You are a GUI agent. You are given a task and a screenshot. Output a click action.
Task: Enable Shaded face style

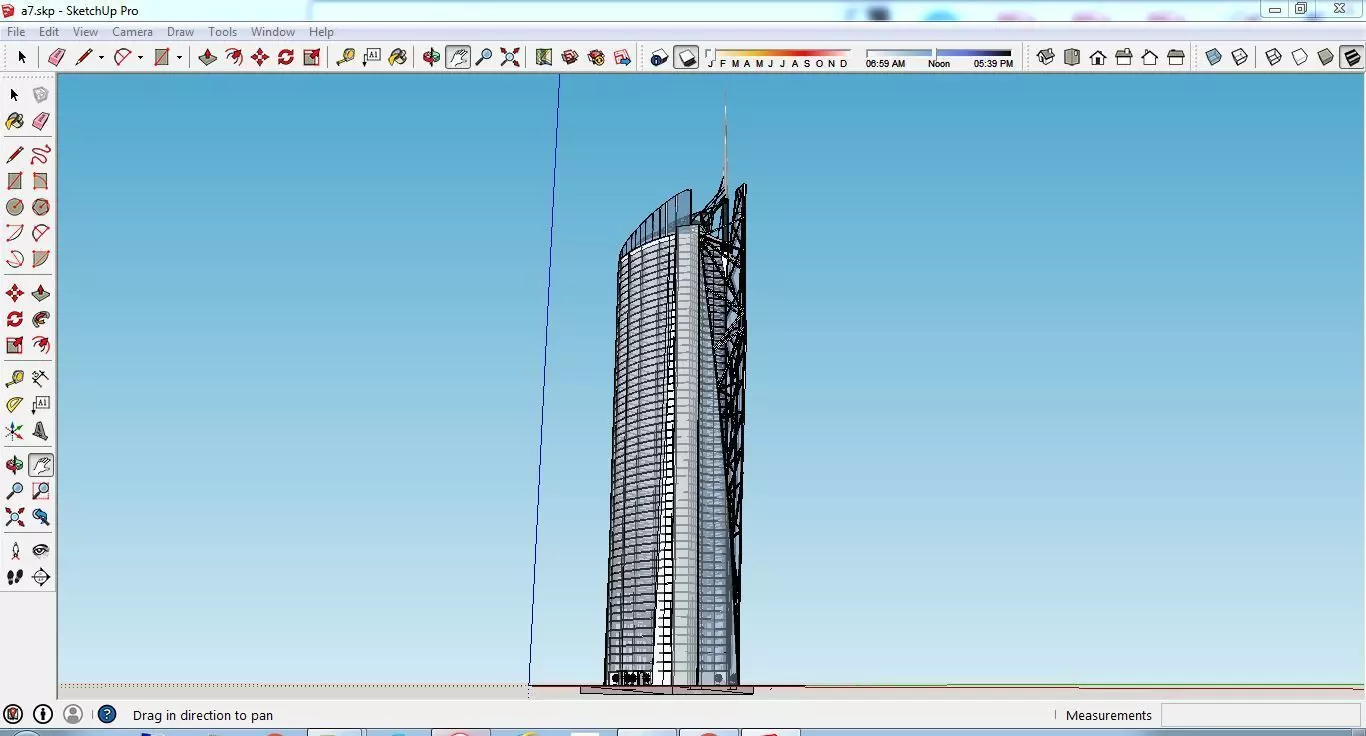(x=1325, y=57)
